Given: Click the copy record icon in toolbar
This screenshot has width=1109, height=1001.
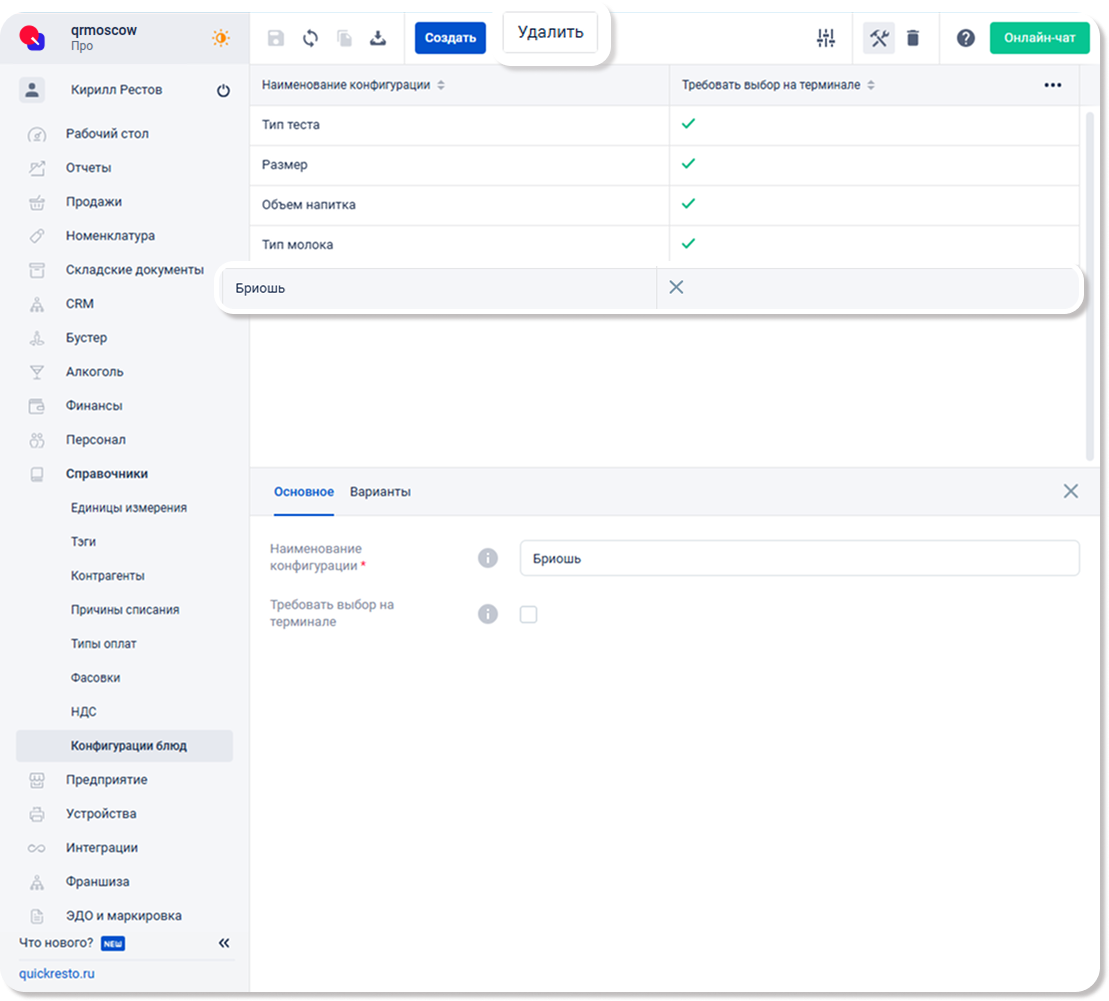Looking at the screenshot, I should point(344,37).
